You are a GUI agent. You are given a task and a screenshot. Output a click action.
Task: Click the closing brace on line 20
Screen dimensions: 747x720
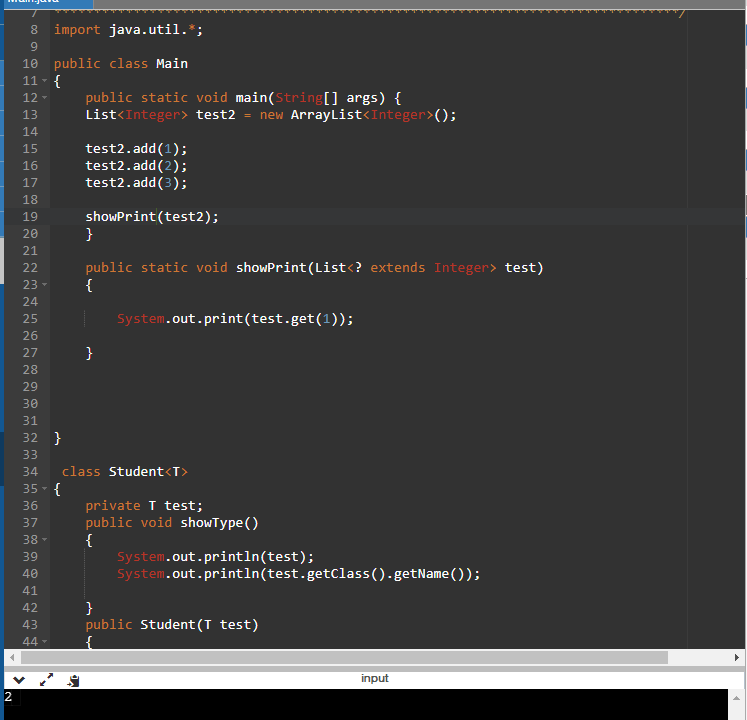pos(89,234)
